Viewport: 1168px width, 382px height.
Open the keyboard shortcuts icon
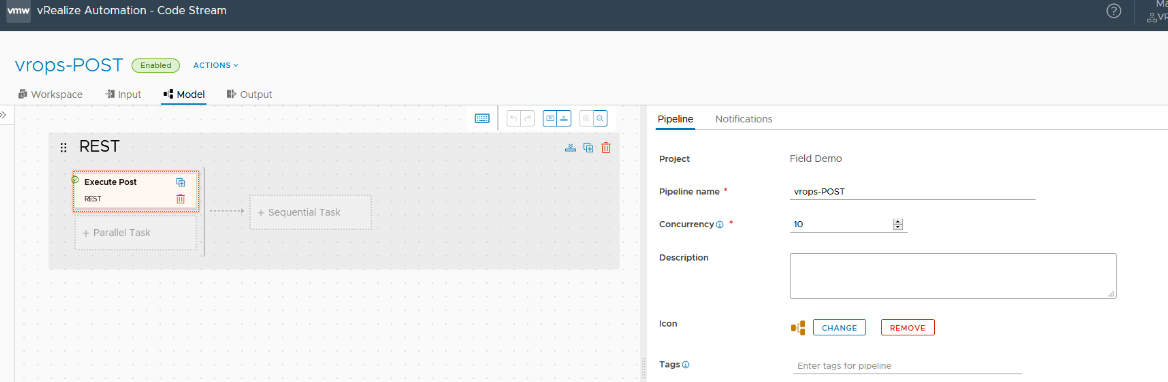pos(482,118)
